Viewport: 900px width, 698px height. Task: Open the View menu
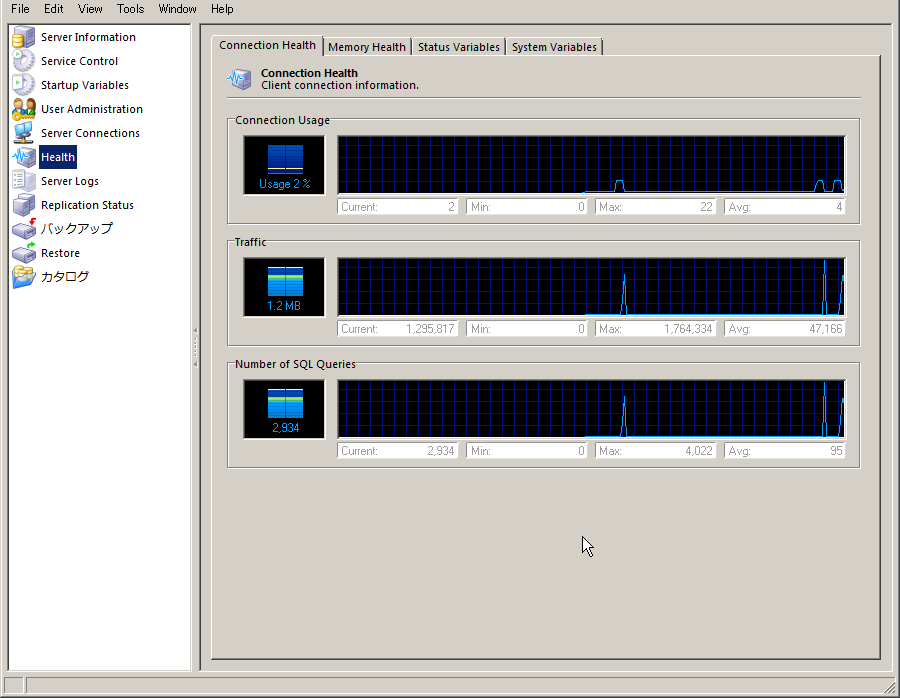pyautogui.click(x=90, y=9)
